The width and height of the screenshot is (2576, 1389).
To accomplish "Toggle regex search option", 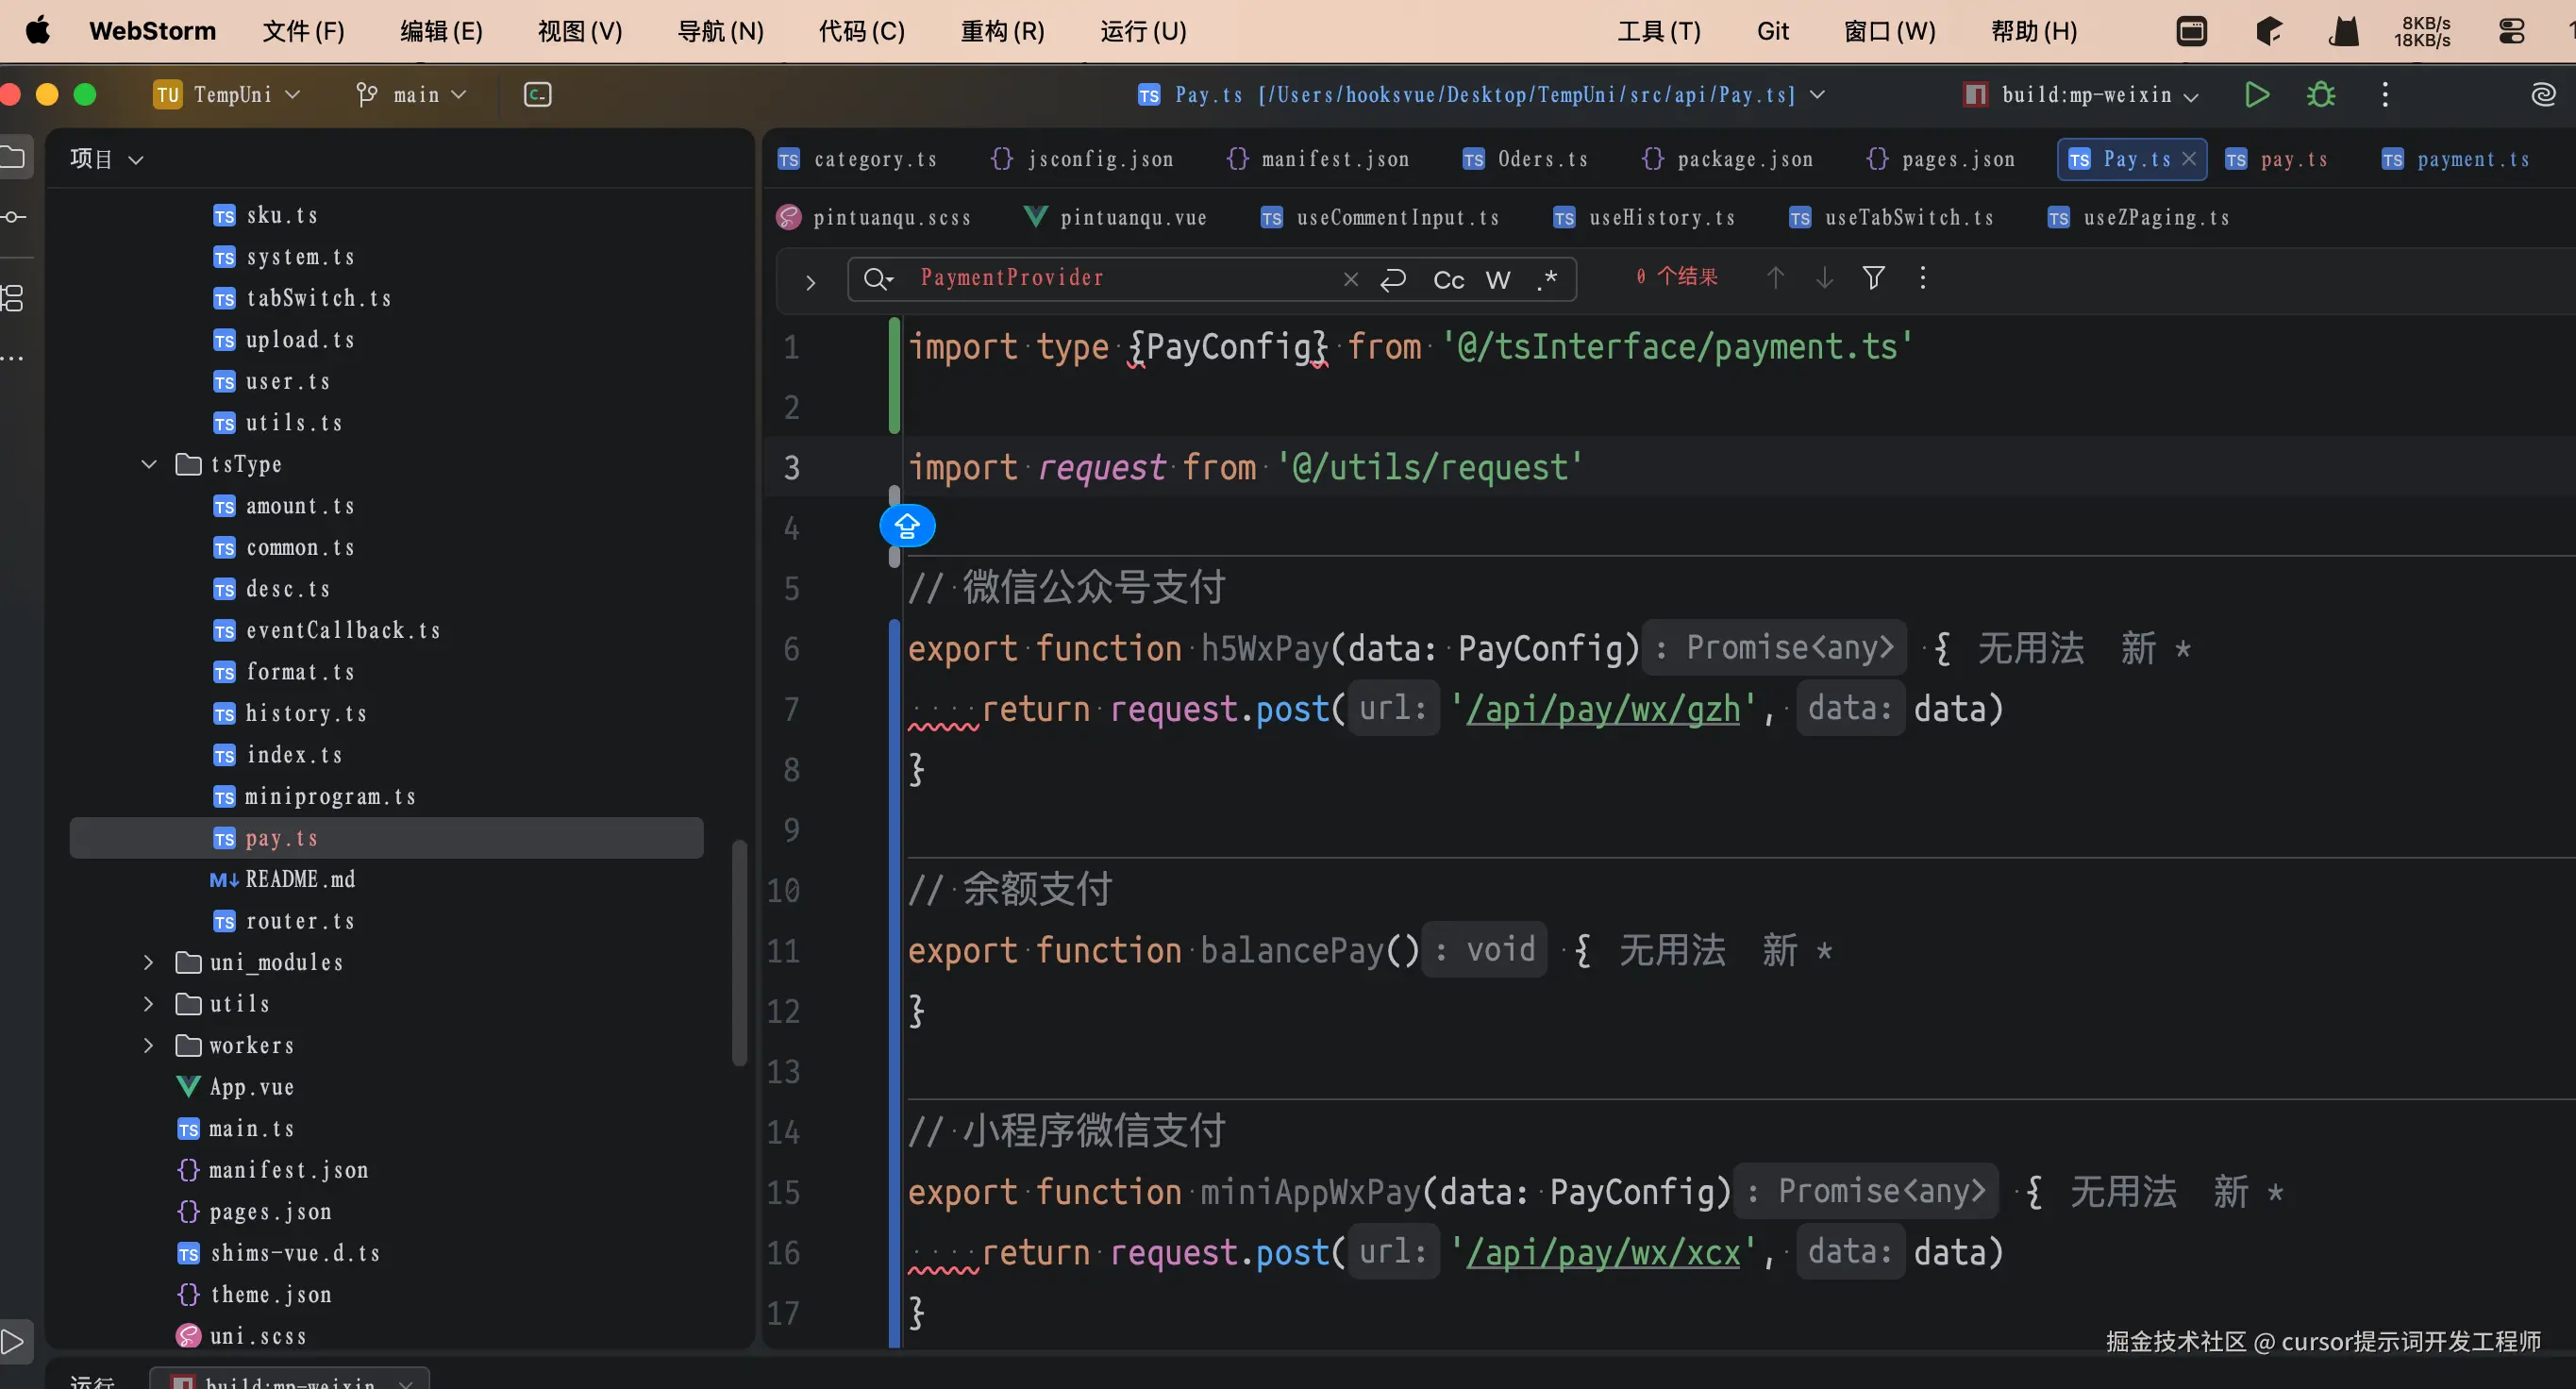I will (1547, 279).
